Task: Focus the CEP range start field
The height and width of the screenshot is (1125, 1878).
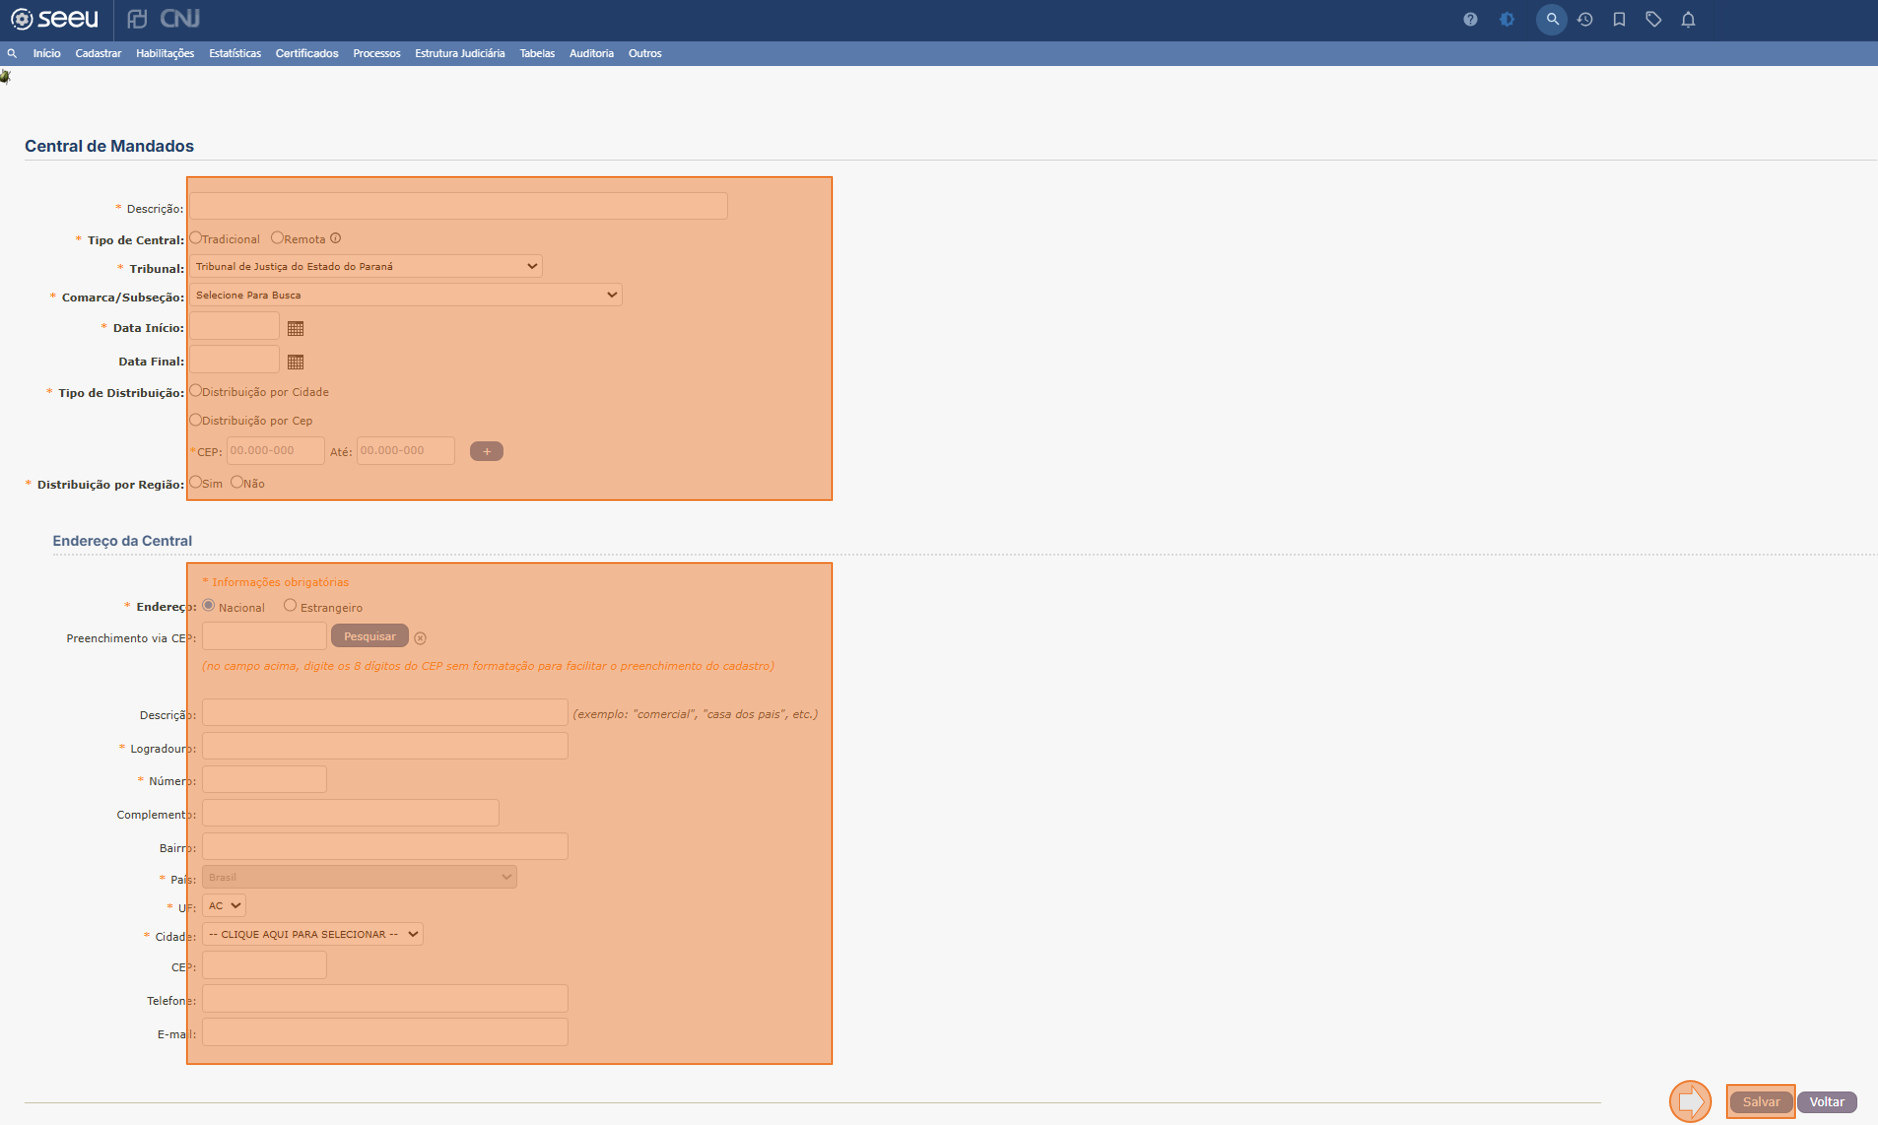Action: coord(276,450)
